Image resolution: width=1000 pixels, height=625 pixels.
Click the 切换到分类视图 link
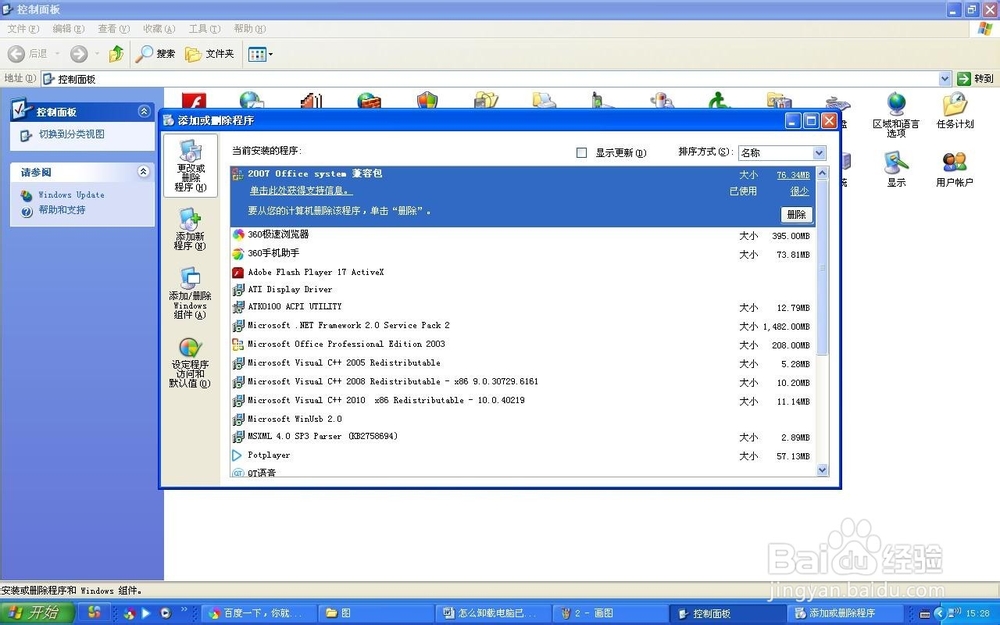[x=71, y=134]
